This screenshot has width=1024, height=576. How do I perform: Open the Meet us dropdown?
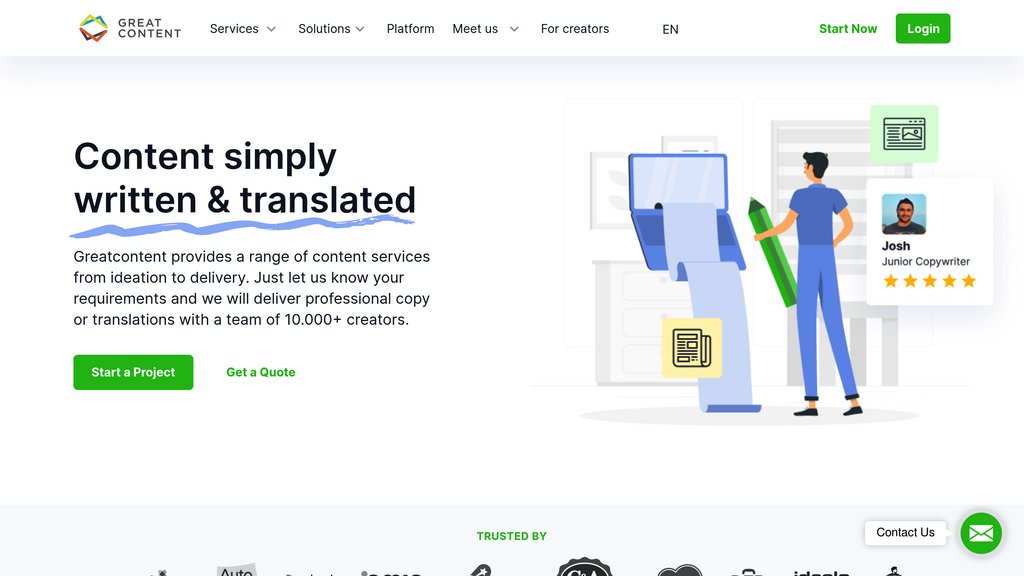pyautogui.click(x=486, y=29)
